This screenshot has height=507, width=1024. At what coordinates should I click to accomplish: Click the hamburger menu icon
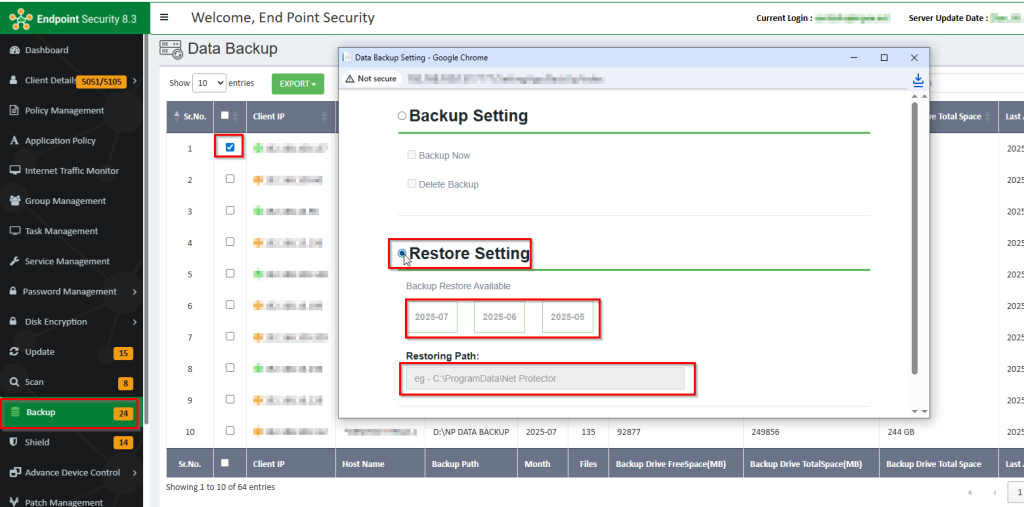tap(164, 17)
